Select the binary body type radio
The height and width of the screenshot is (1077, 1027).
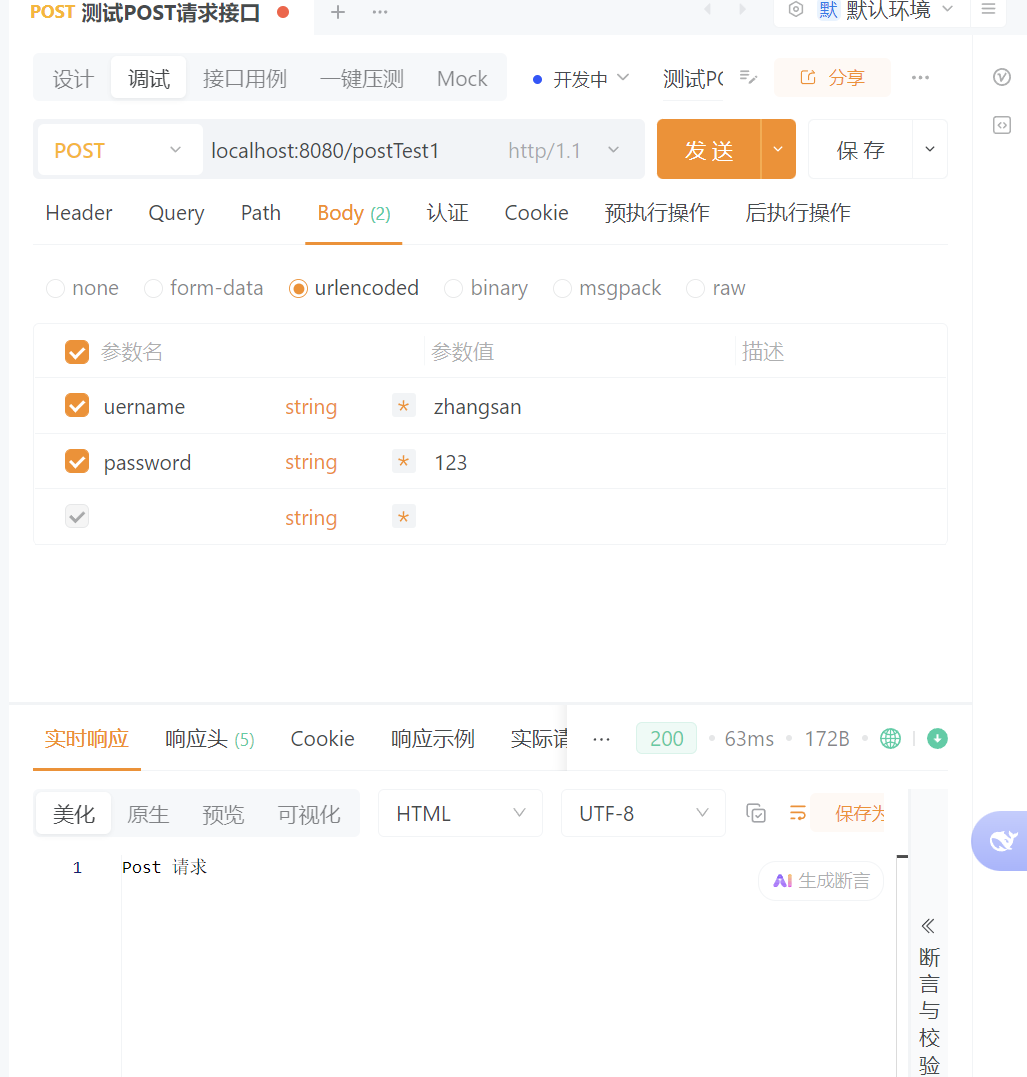[453, 288]
